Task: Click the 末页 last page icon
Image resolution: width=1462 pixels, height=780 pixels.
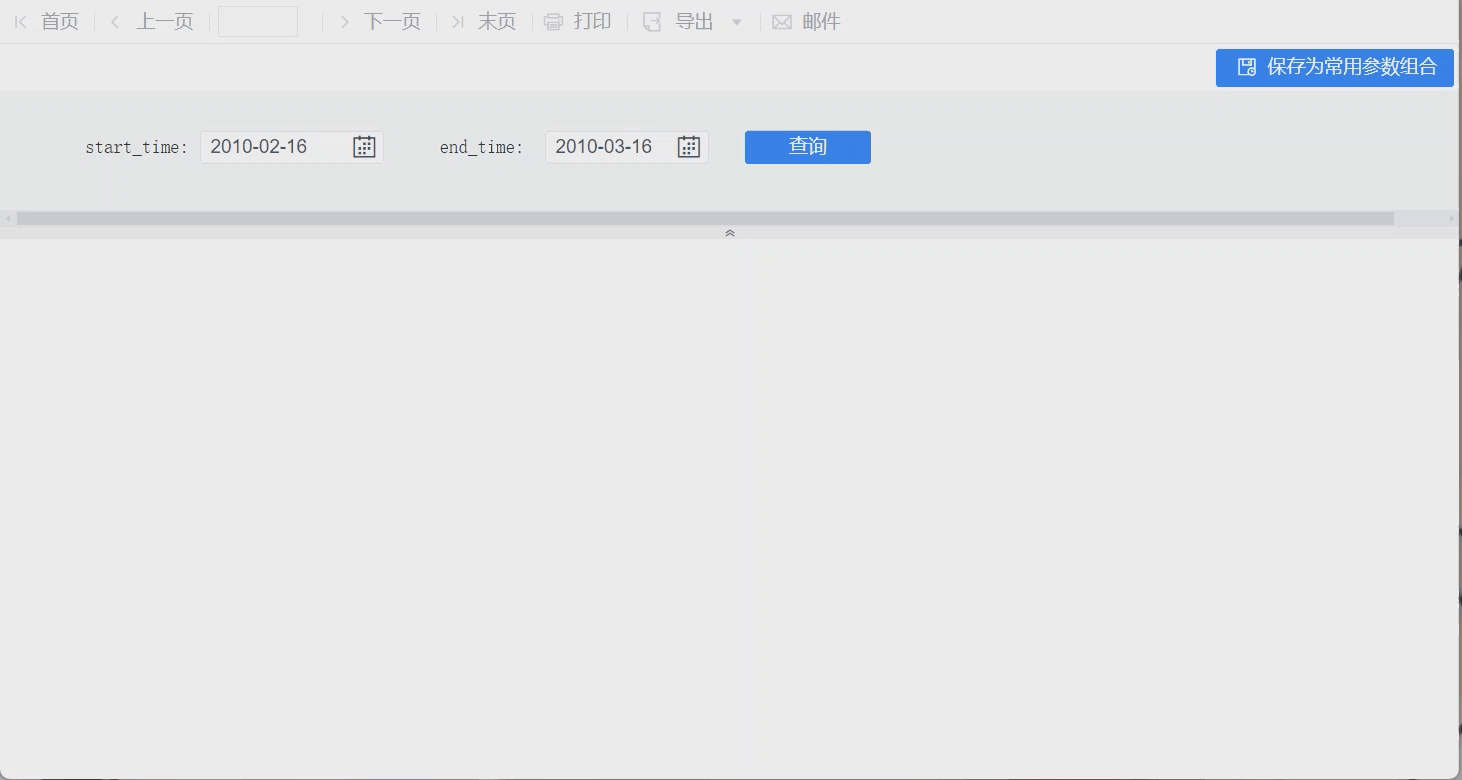Action: coord(458,21)
